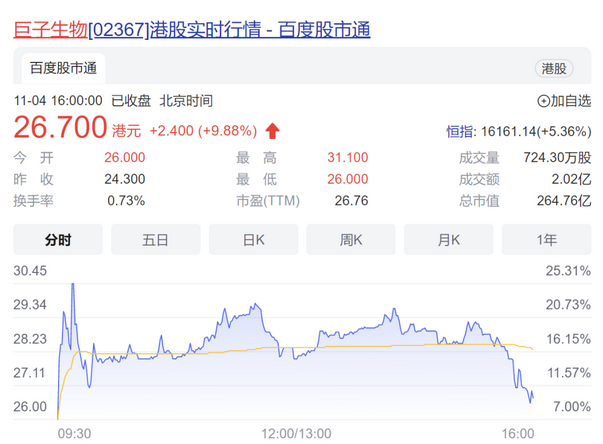The height and width of the screenshot is (444, 603).
Task: Click the 7.00% percent axis label
Action: (572, 406)
